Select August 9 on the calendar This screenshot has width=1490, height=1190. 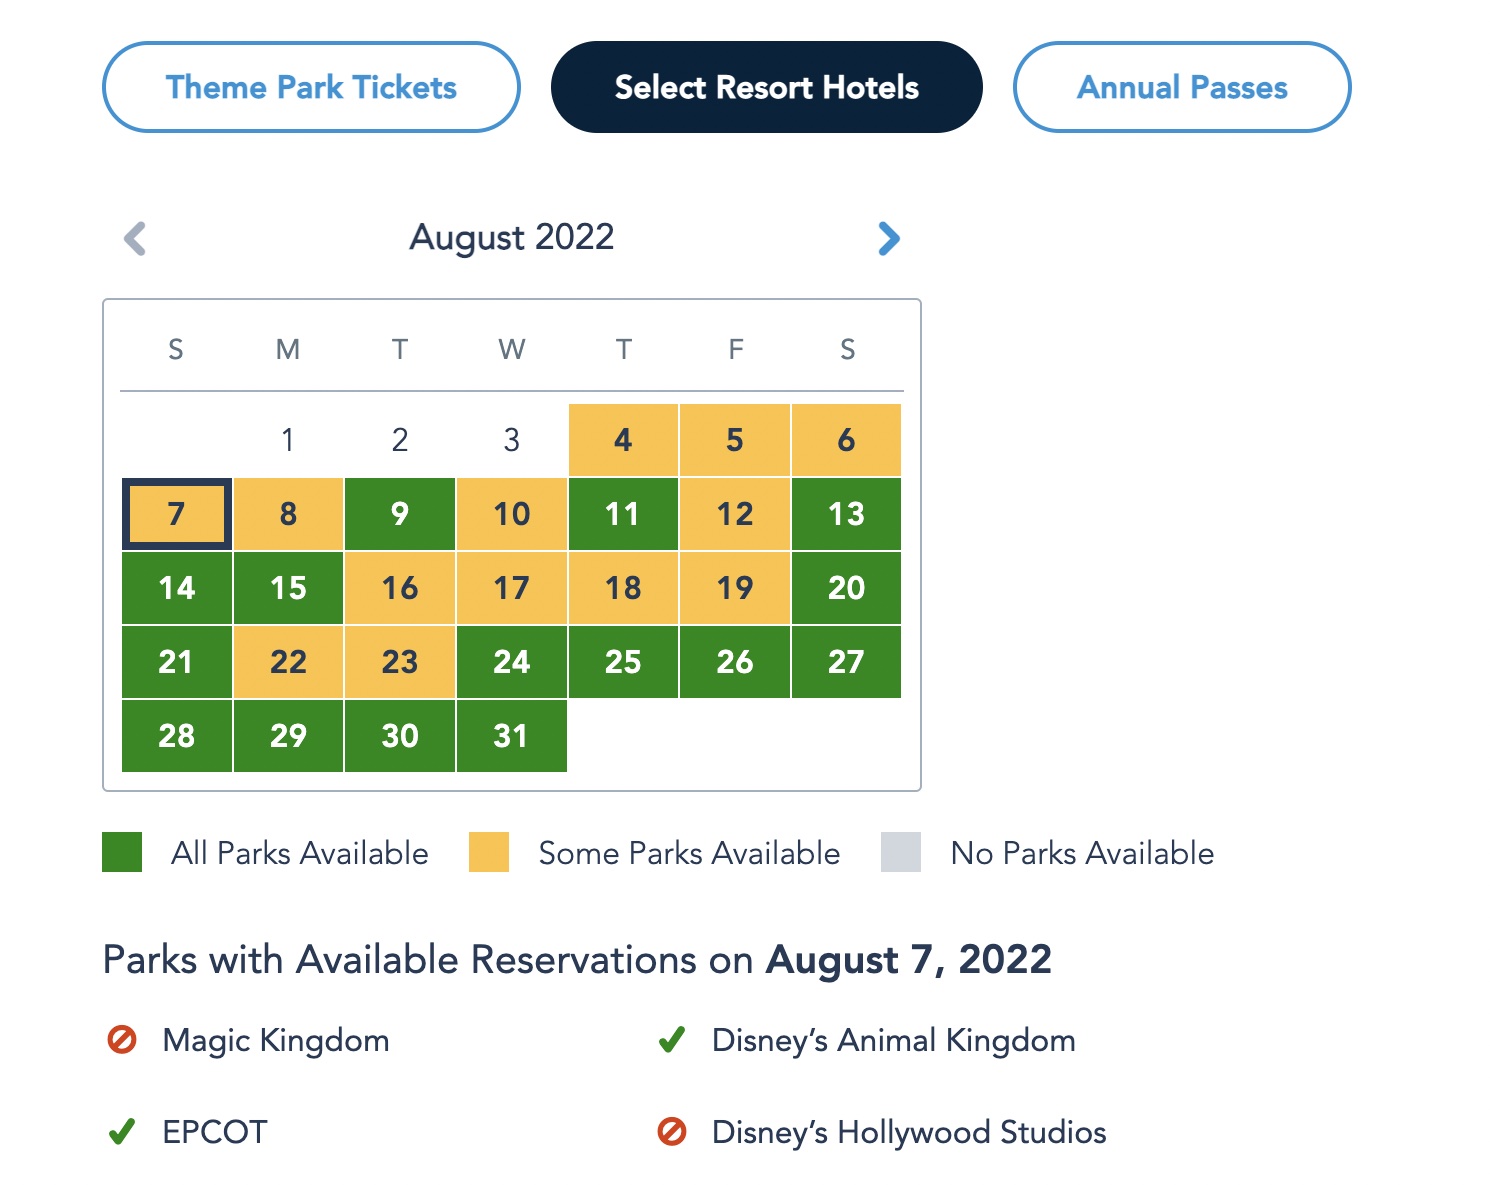tap(400, 514)
